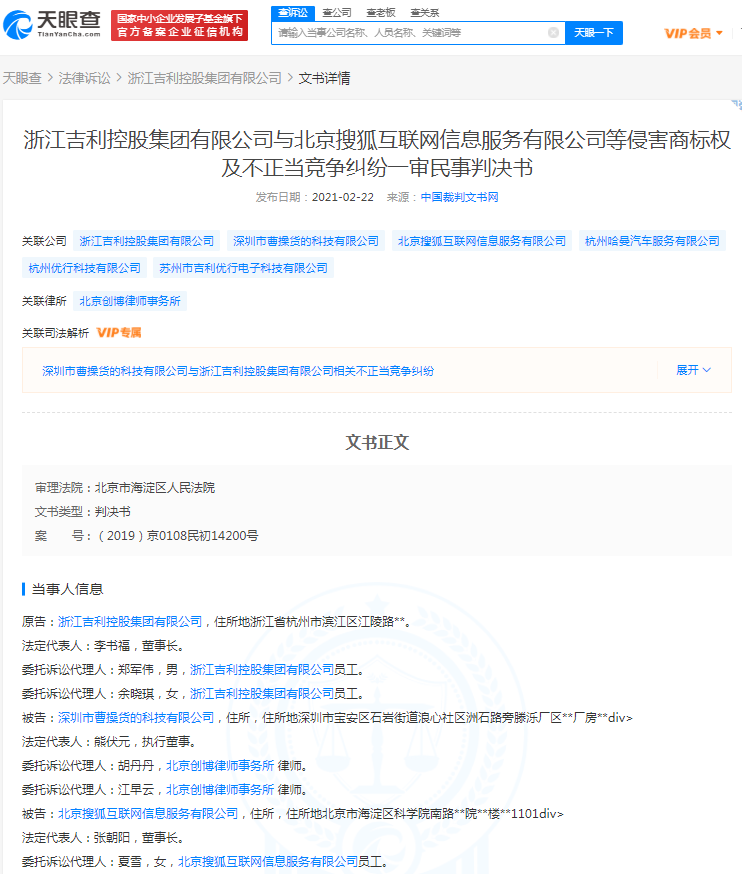Expand the judicial analysis with 展开

693,370
